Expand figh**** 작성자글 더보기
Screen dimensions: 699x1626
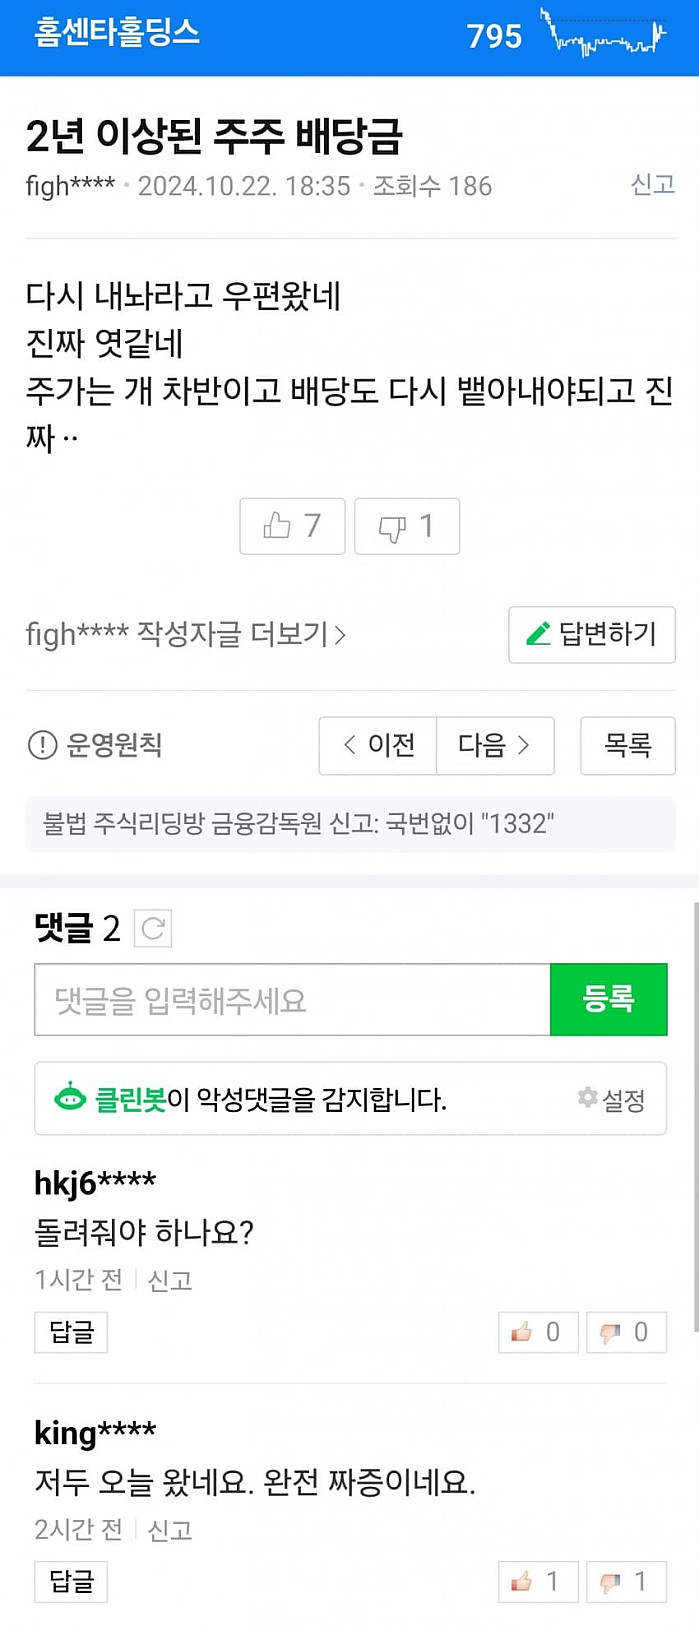tap(185, 634)
